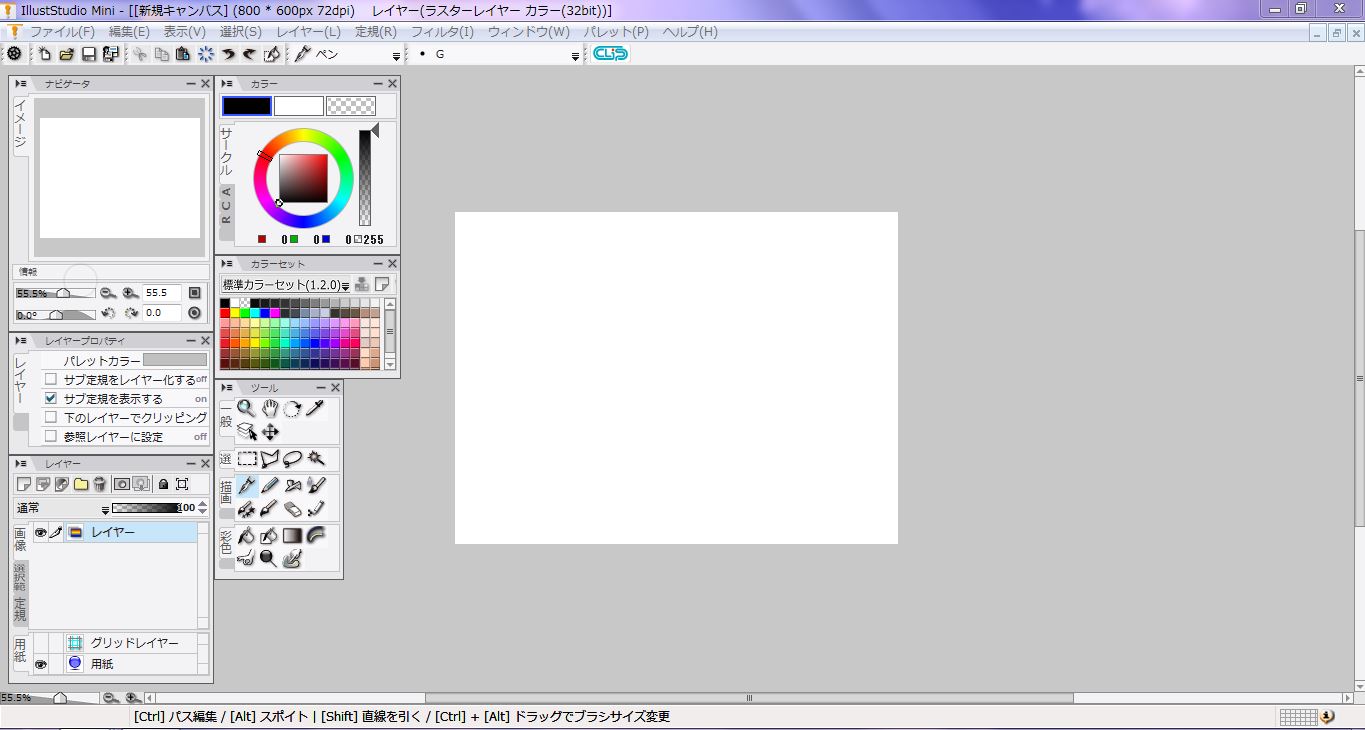Expand the ペン tool preset dropdown
Image resolution: width=1365 pixels, height=730 pixels.
(x=396, y=56)
